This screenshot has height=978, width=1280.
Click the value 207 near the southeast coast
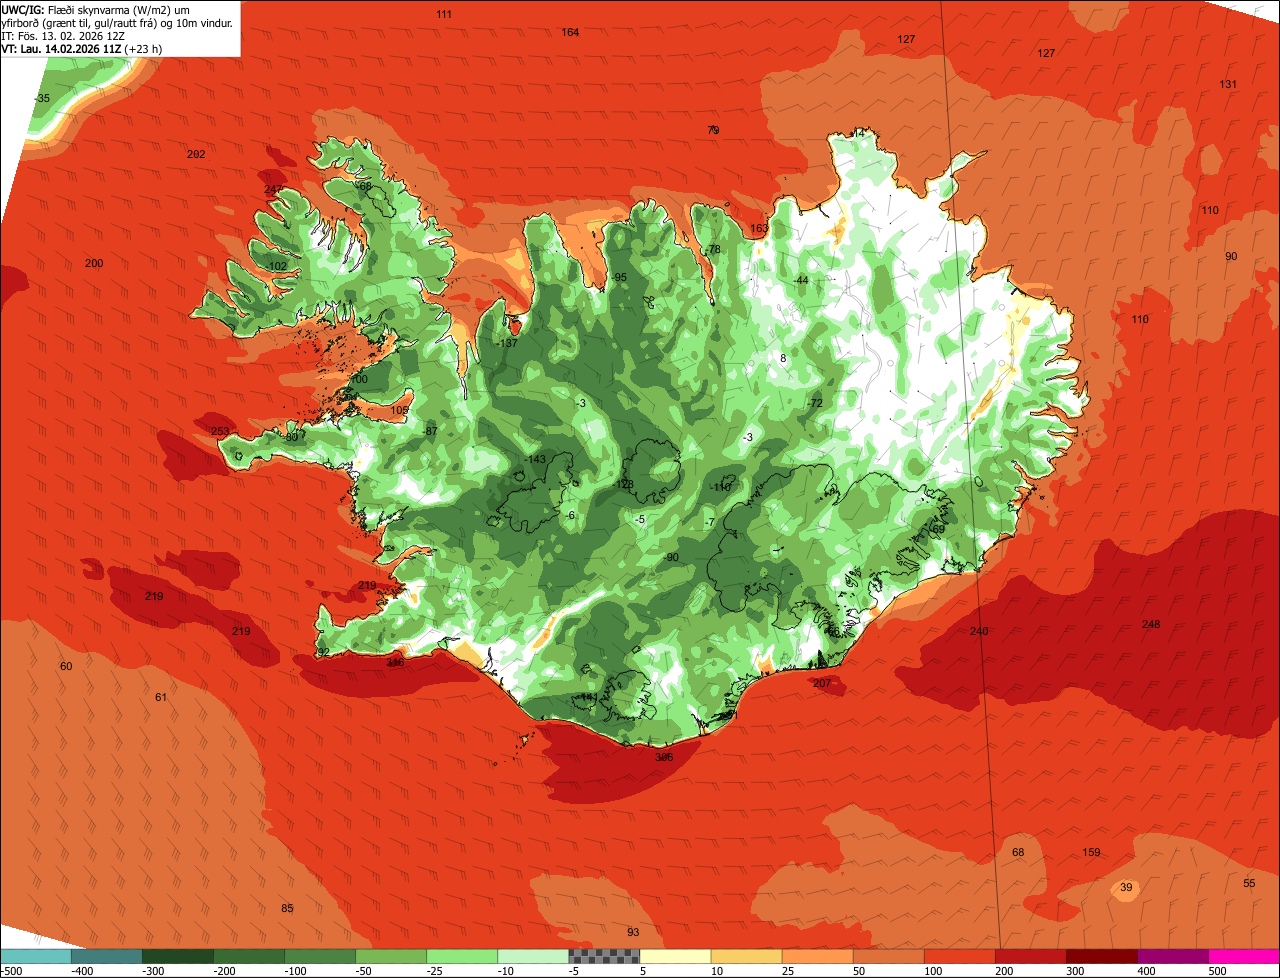[822, 683]
